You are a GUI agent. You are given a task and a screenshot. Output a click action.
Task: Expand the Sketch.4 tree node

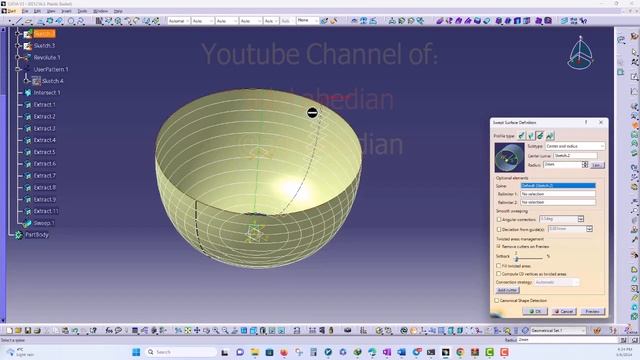[27, 81]
